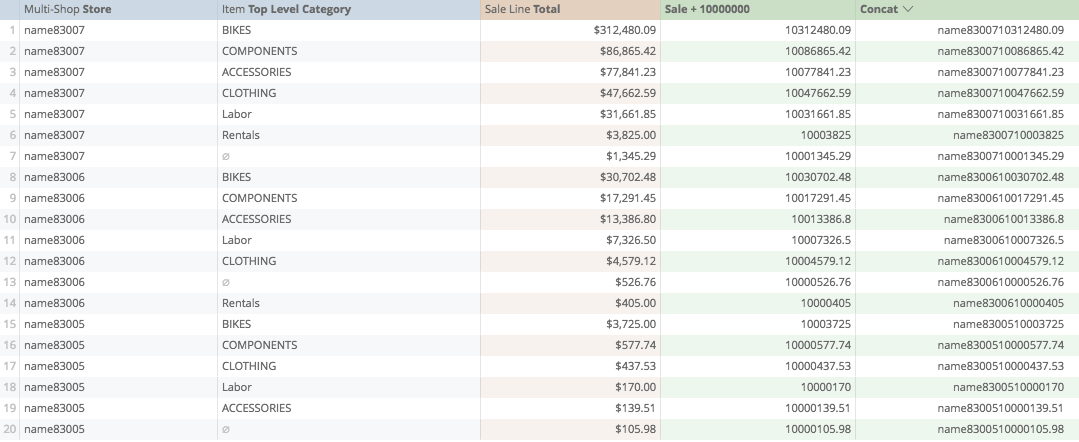
Task: Select cell $312,480.09 in Sale Line Total
Action: [x=570, y=30]
